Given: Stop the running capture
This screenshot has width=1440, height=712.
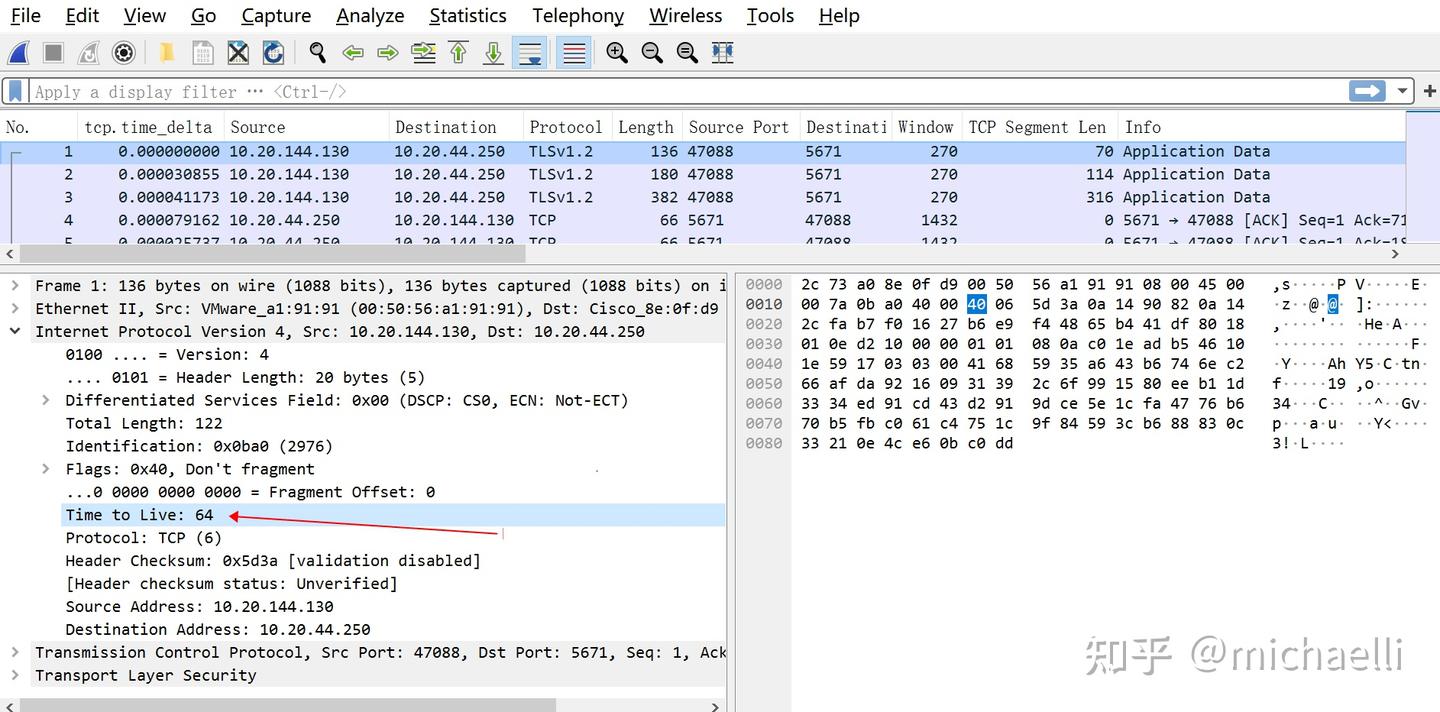Looking at the screenshot, I should coord(52,52).
